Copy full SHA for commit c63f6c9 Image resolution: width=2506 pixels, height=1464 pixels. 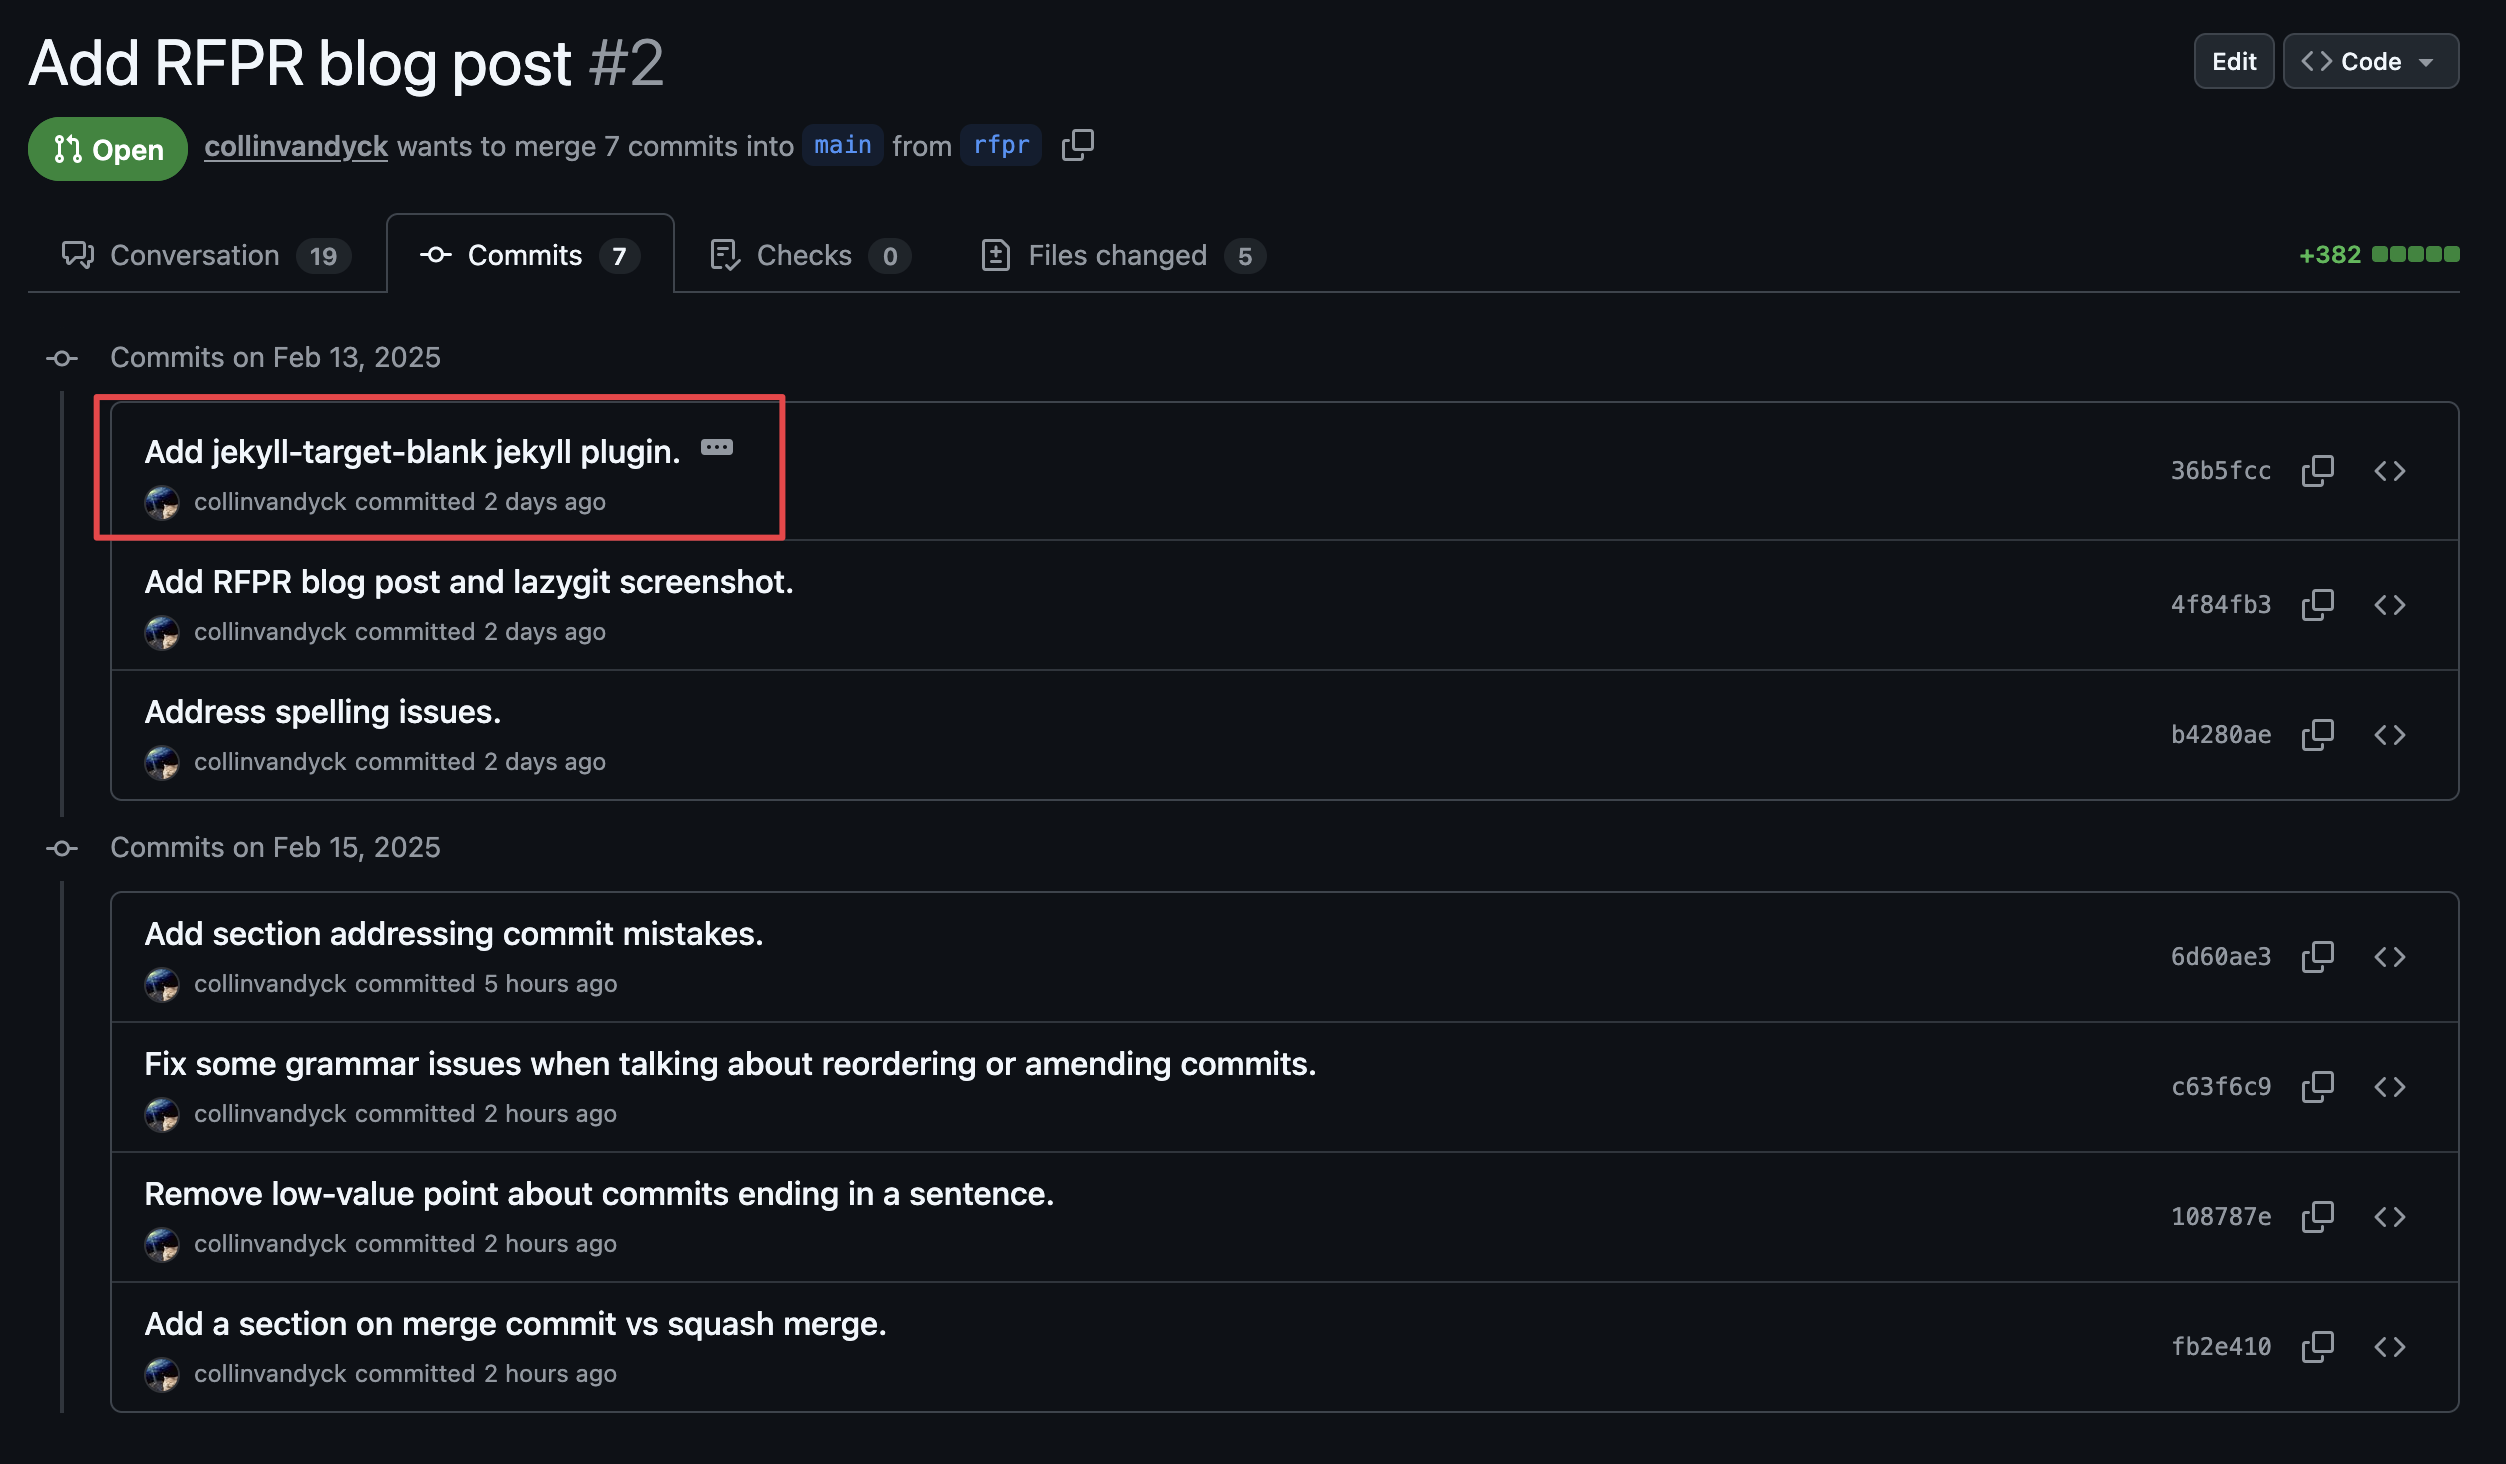(x=2317, y=1087)
